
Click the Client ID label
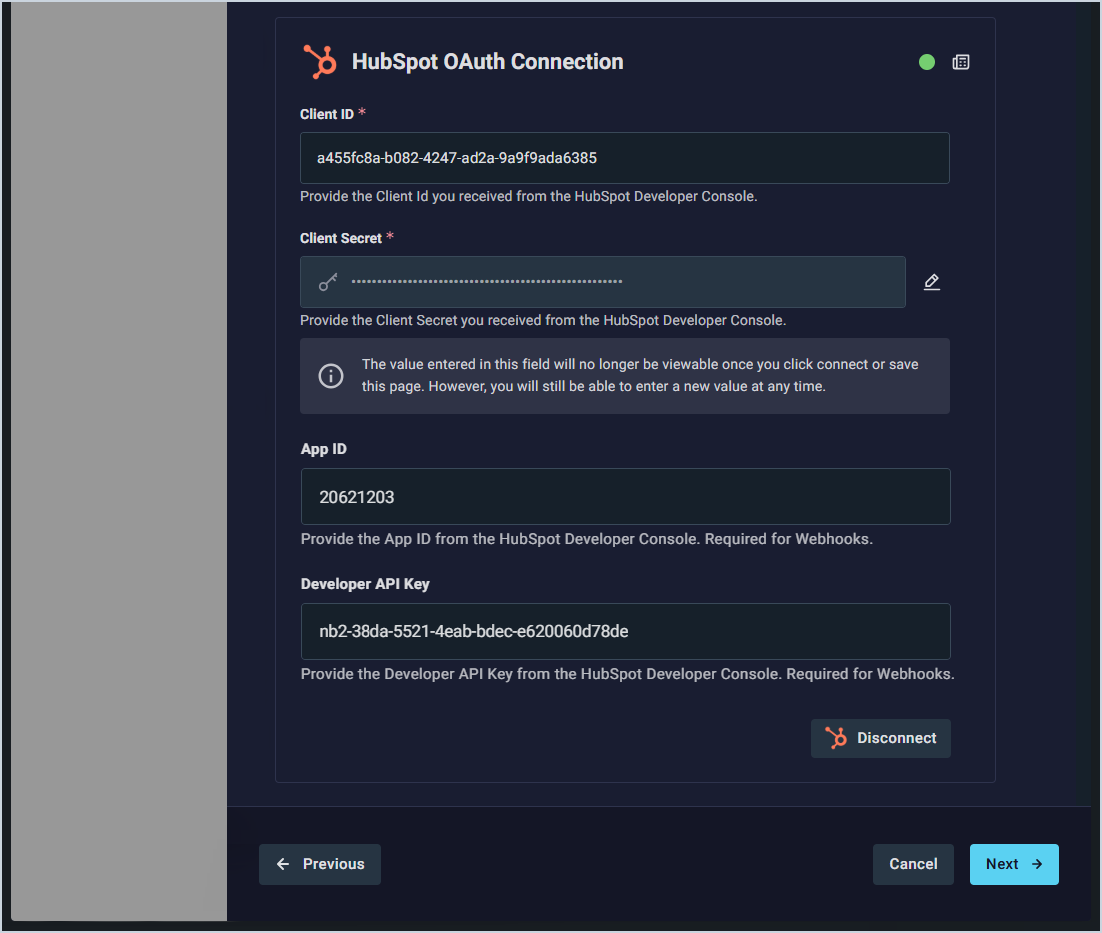(327, 114)
